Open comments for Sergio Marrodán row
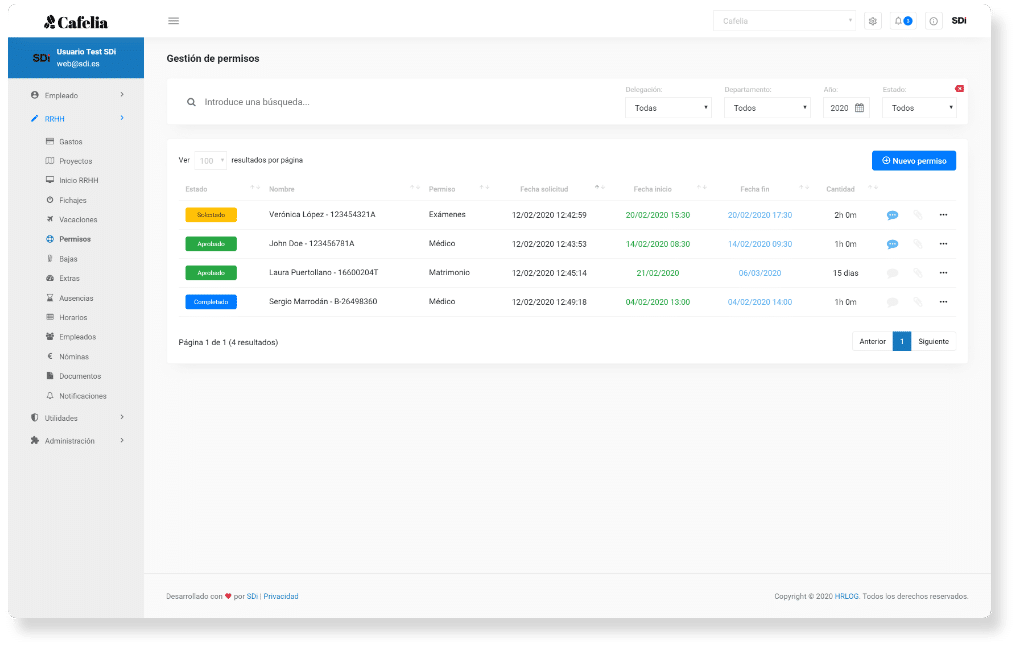The width and height of the screenshot is (1019, 650). 892,302
